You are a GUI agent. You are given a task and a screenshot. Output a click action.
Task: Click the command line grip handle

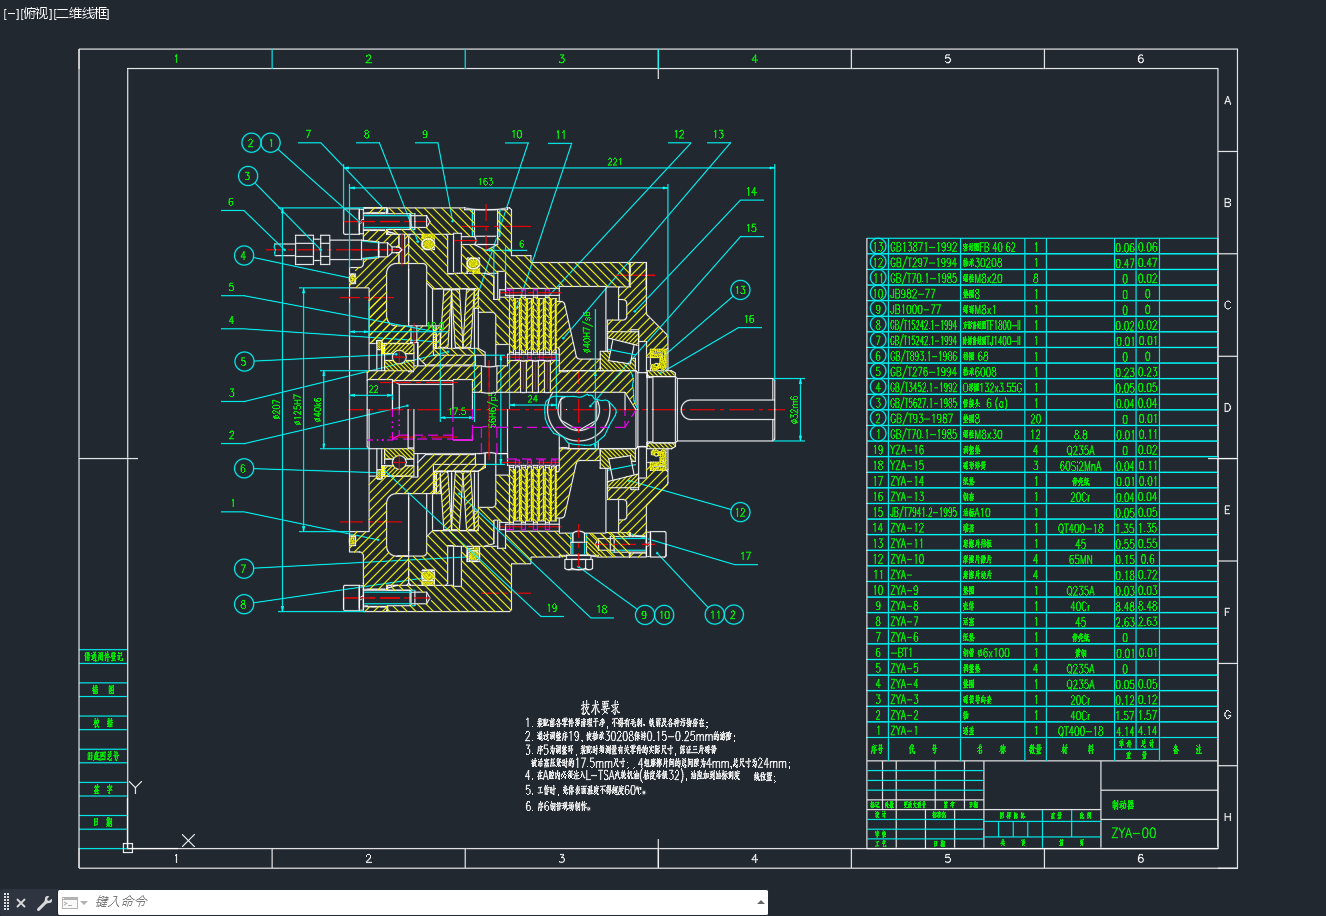tap(6, 903)
